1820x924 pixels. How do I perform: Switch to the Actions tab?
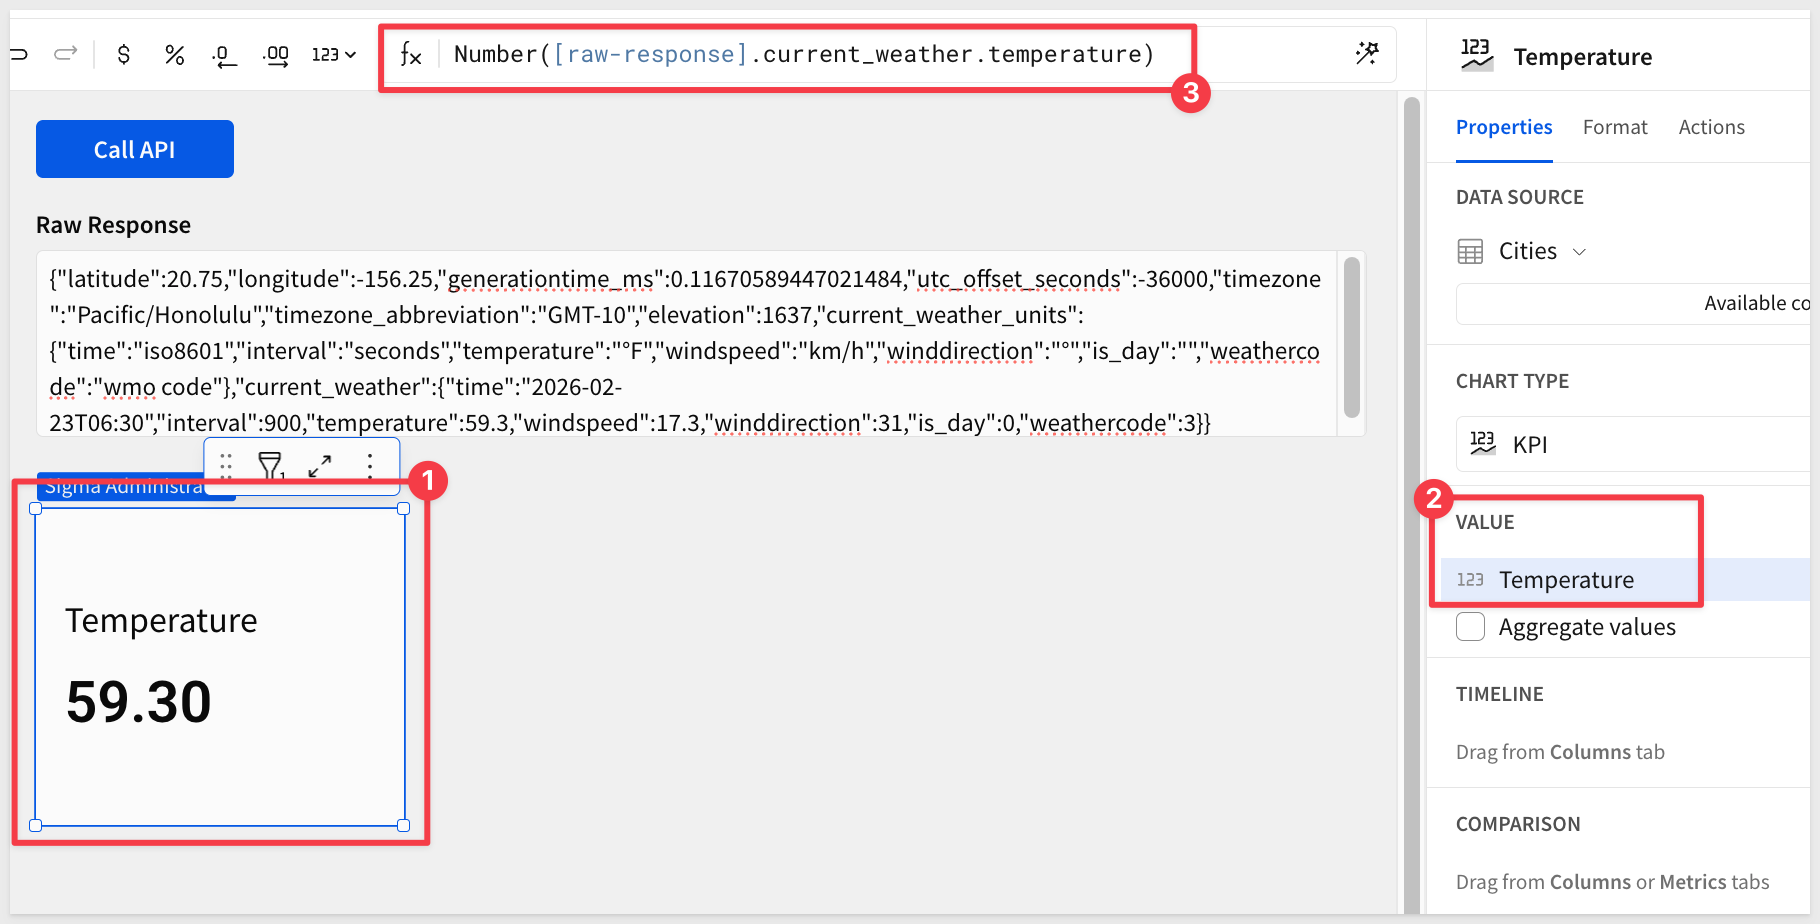click(x=1711, y=127)
